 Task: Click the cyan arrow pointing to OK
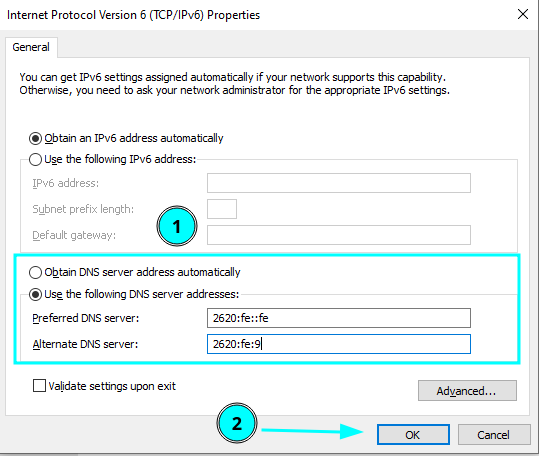click(312, 431)
